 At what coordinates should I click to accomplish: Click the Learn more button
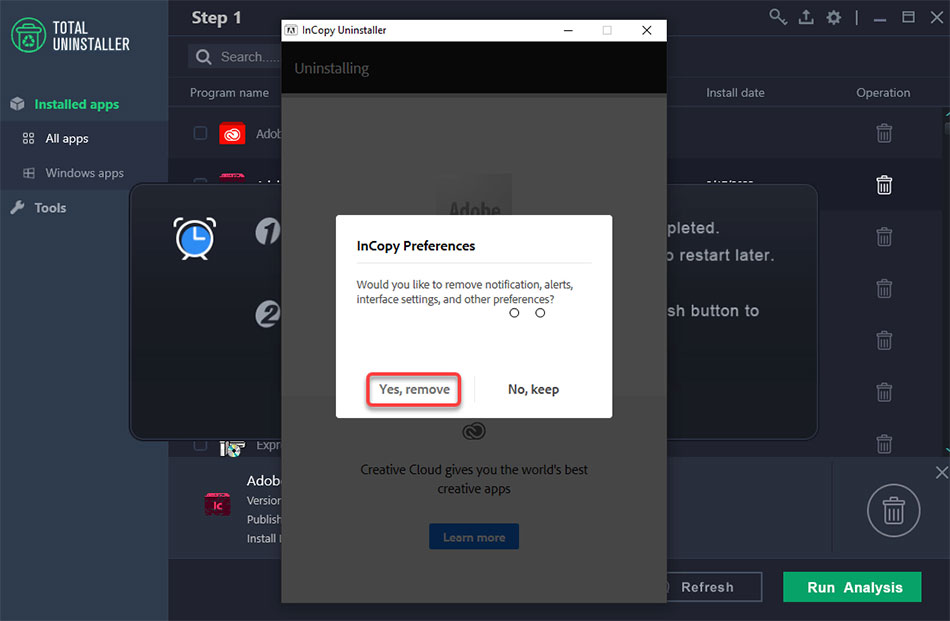[474, 537]
